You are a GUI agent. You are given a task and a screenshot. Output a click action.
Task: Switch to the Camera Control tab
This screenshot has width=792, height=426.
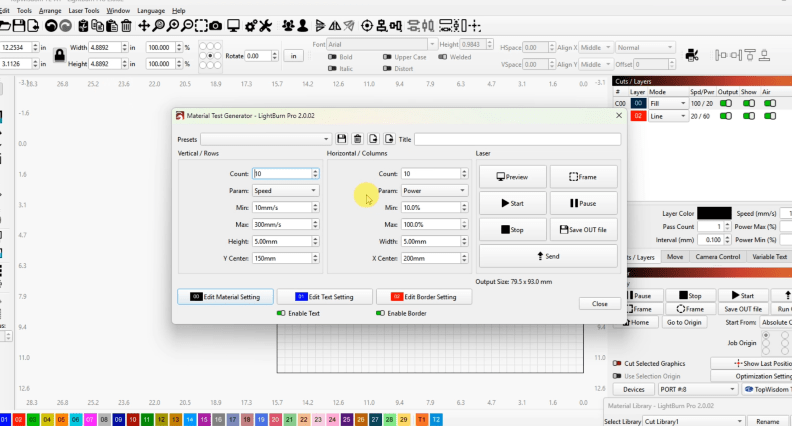[718, 257]
